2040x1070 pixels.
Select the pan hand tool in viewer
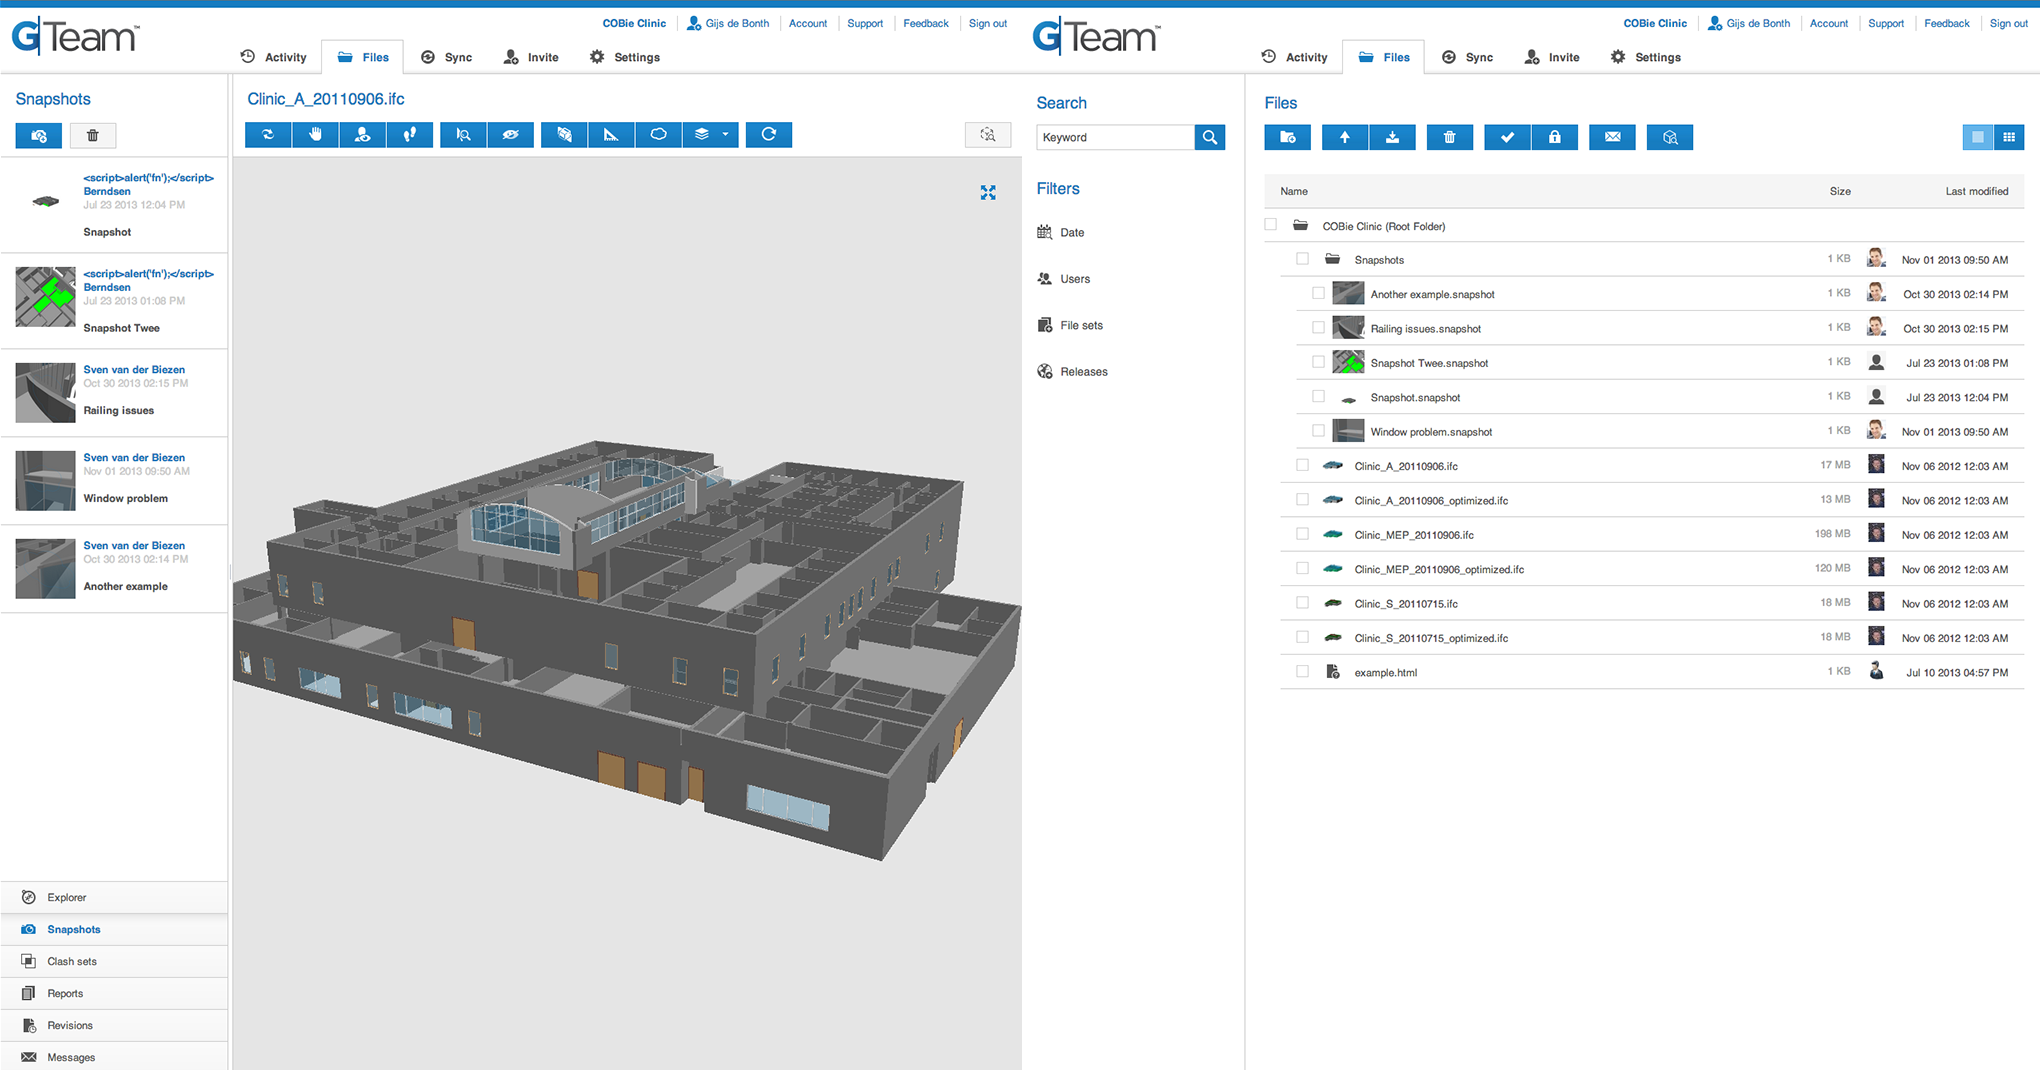click(315, 135)
